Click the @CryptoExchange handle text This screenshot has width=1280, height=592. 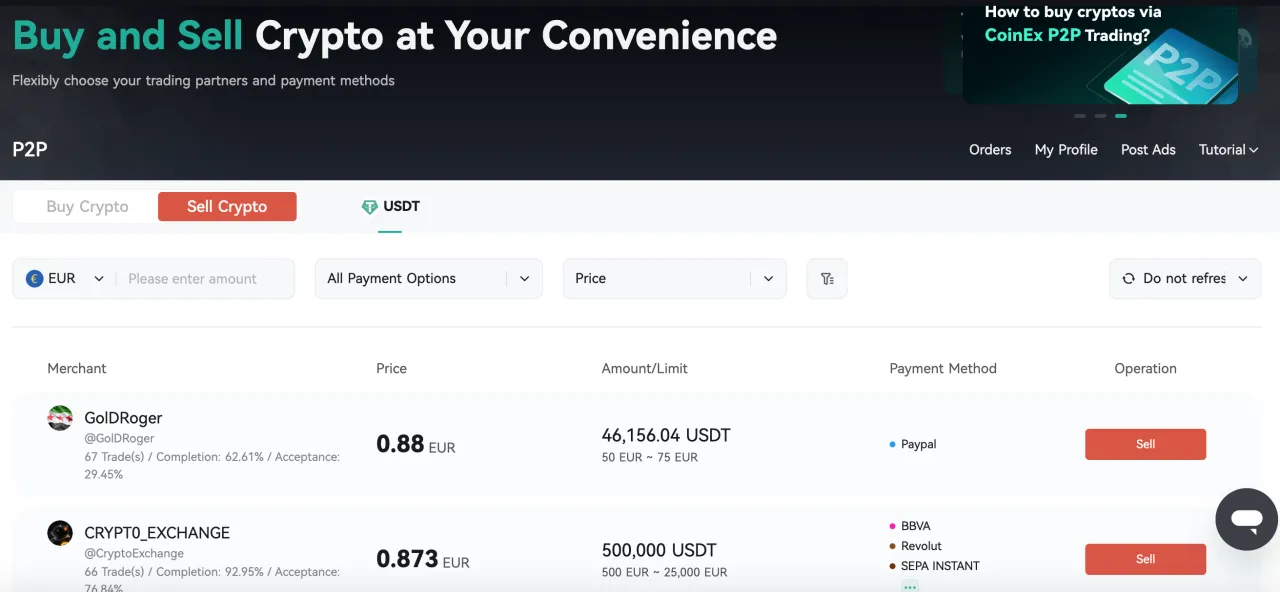[x=134, y=554]
